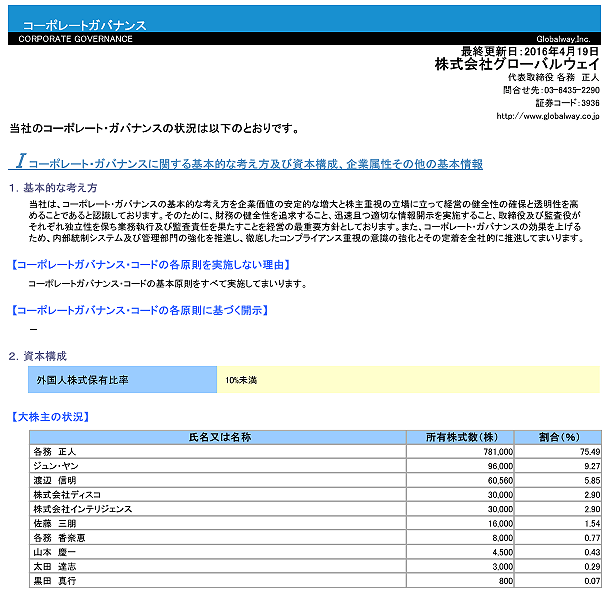The width and height of the screenshot is (608, 597).
Task: Select shareholder 株式会社ディスコ
Action: coord(67,495)
